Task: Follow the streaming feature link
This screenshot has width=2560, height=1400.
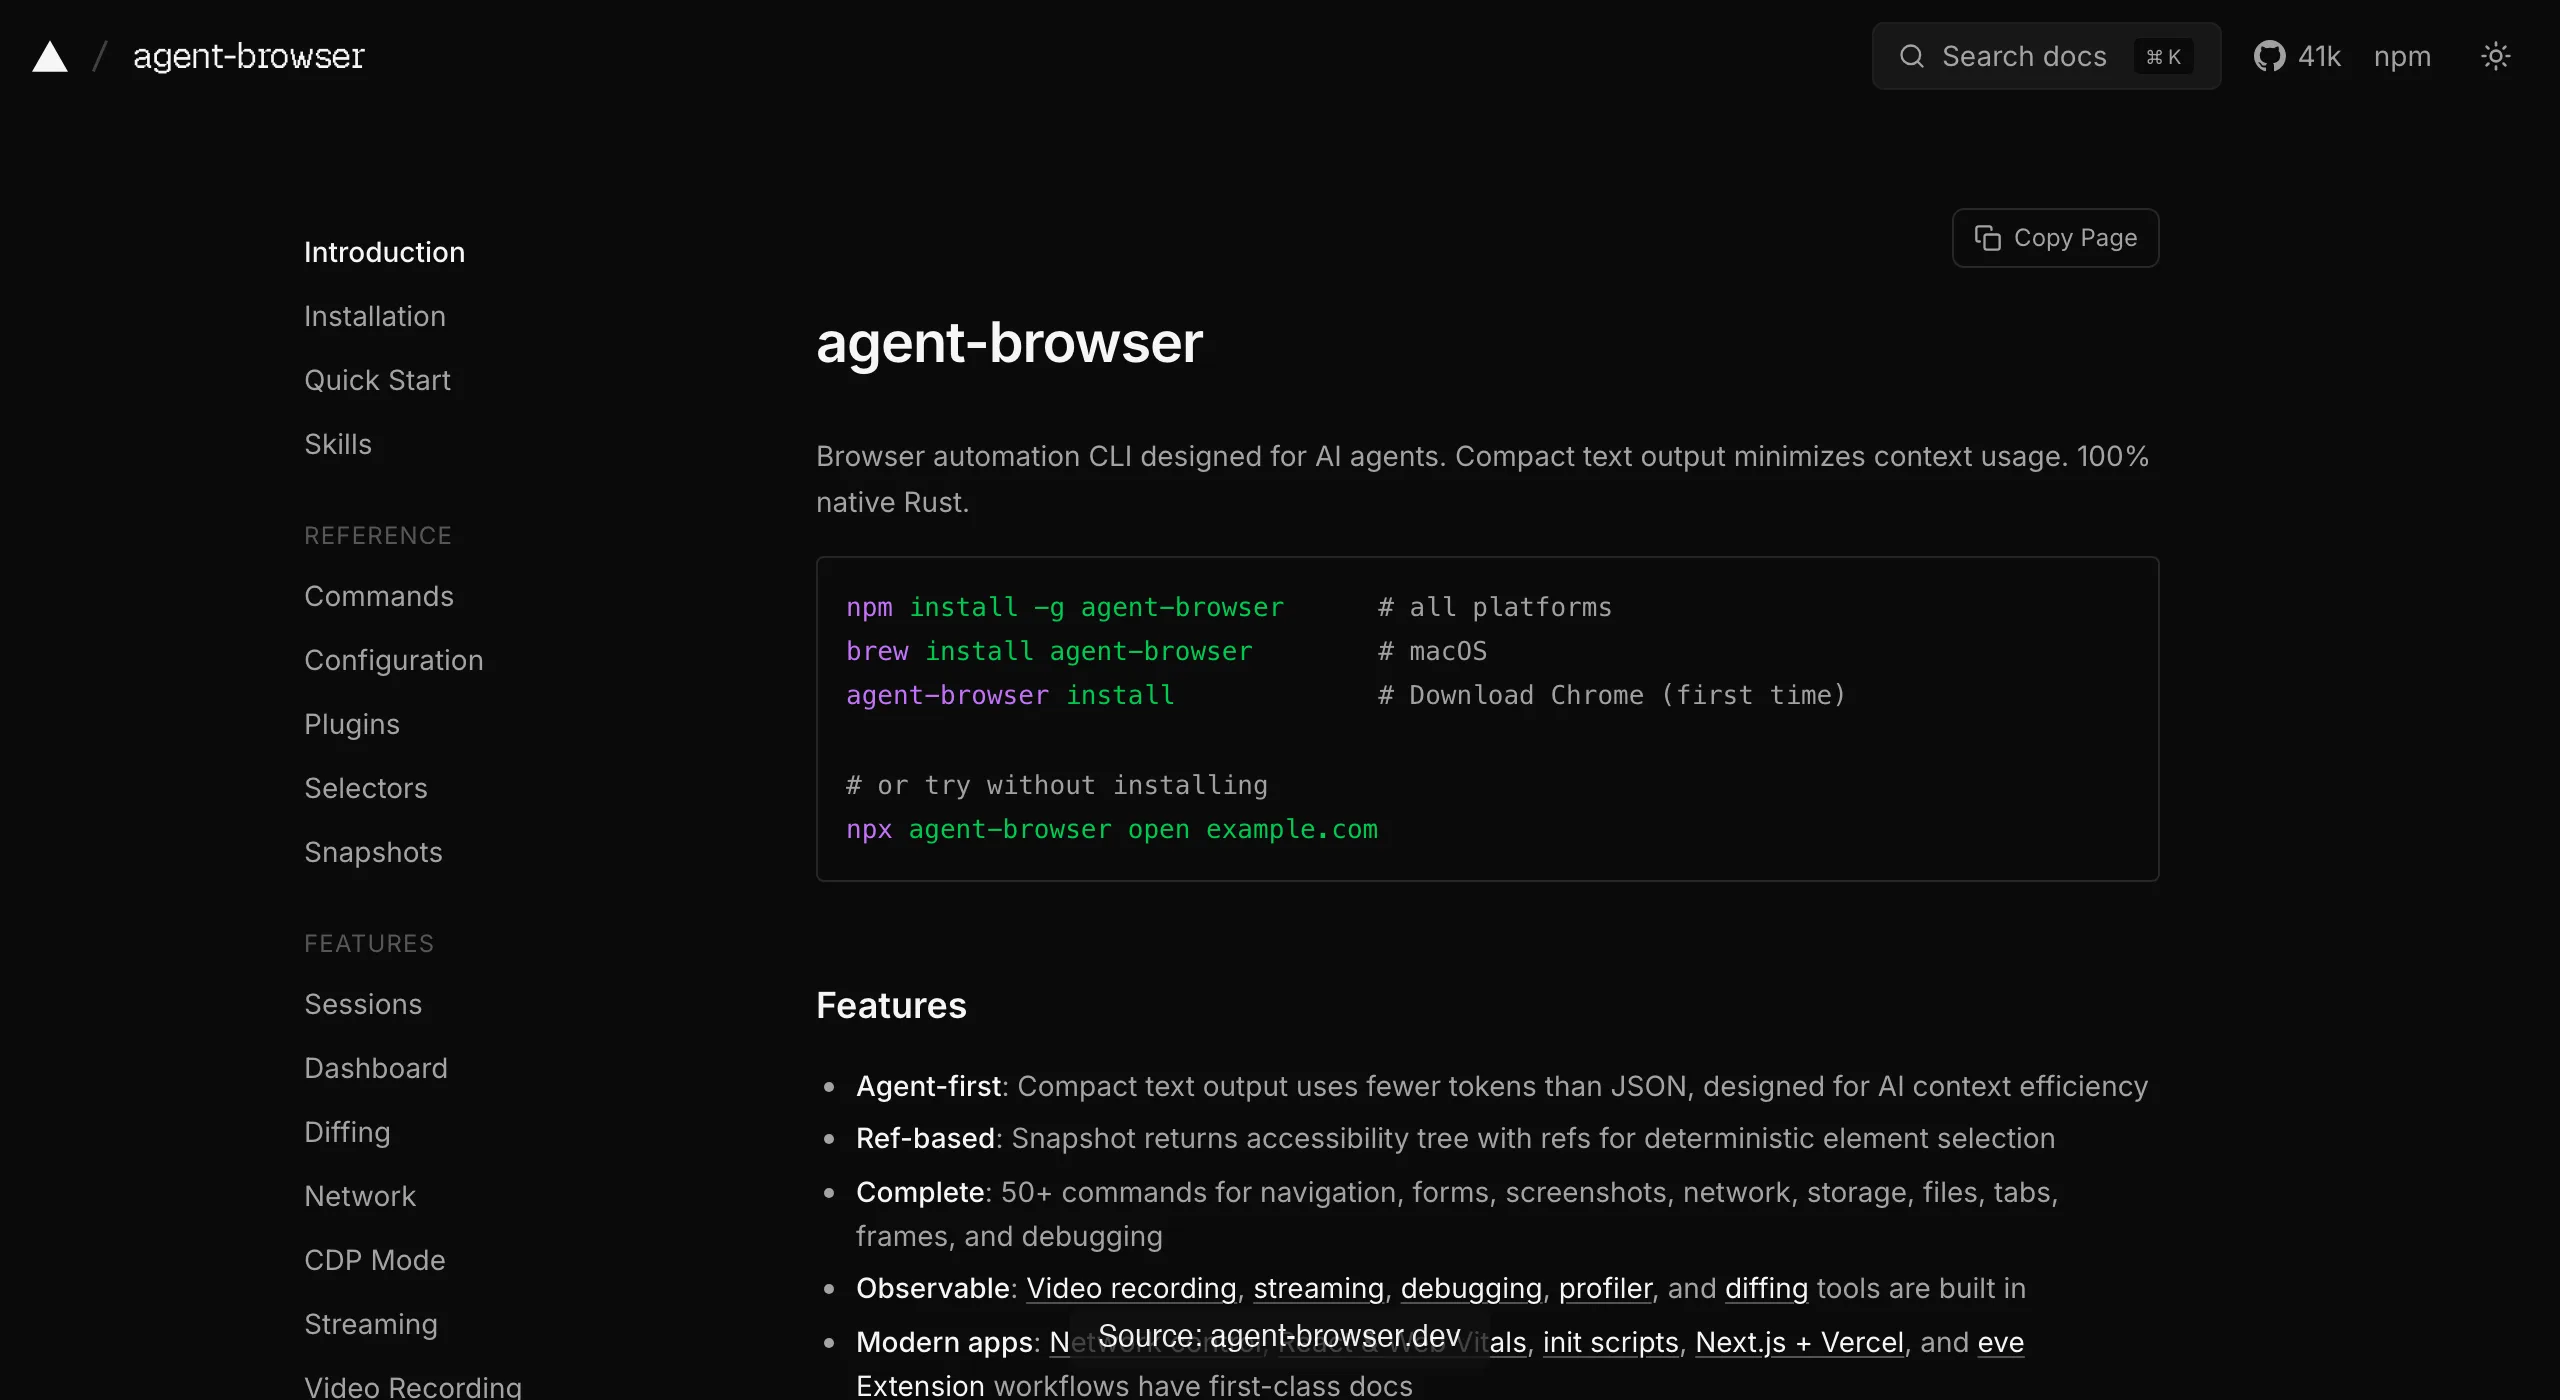Action: 1318,1288
